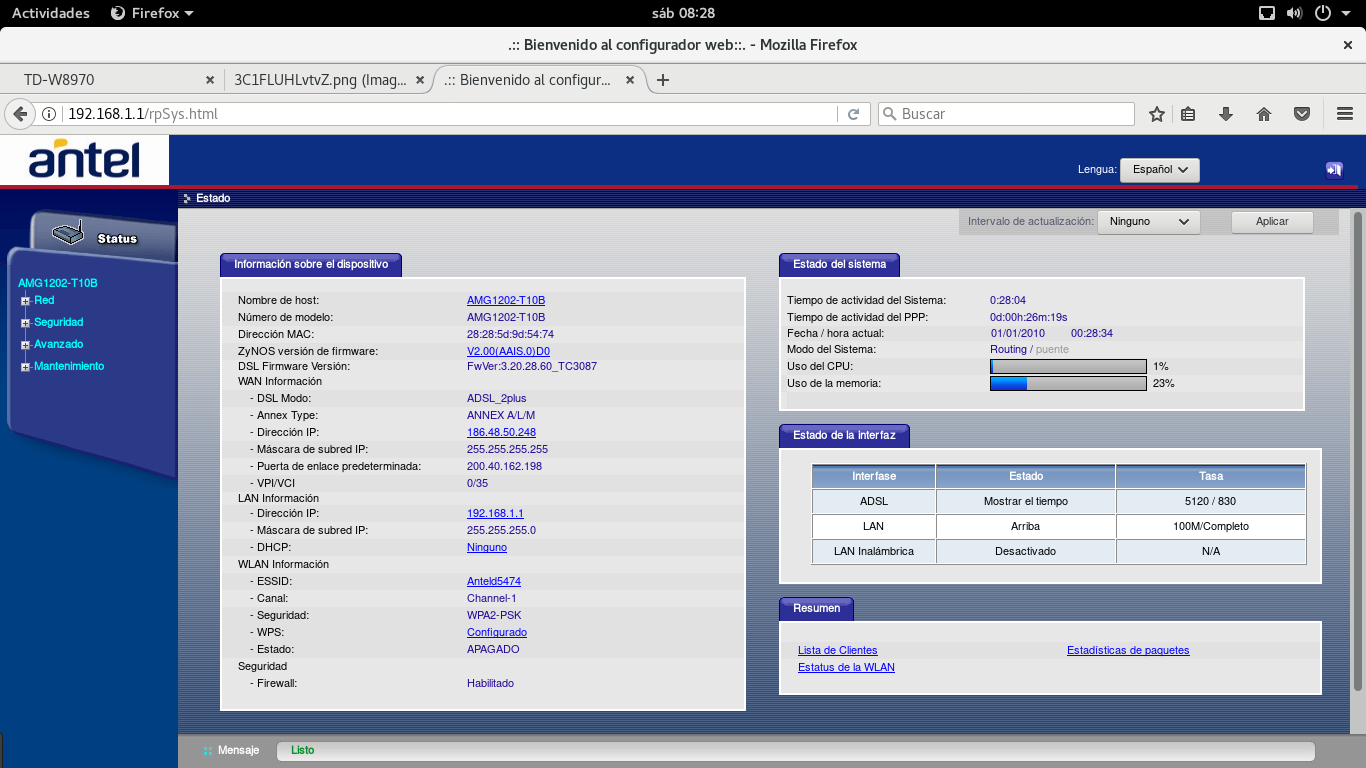1366x768 pixels.
Task: Click the Mostrar el tiempo status cell
Action: pyautogui.click(x=1026, y=501)
